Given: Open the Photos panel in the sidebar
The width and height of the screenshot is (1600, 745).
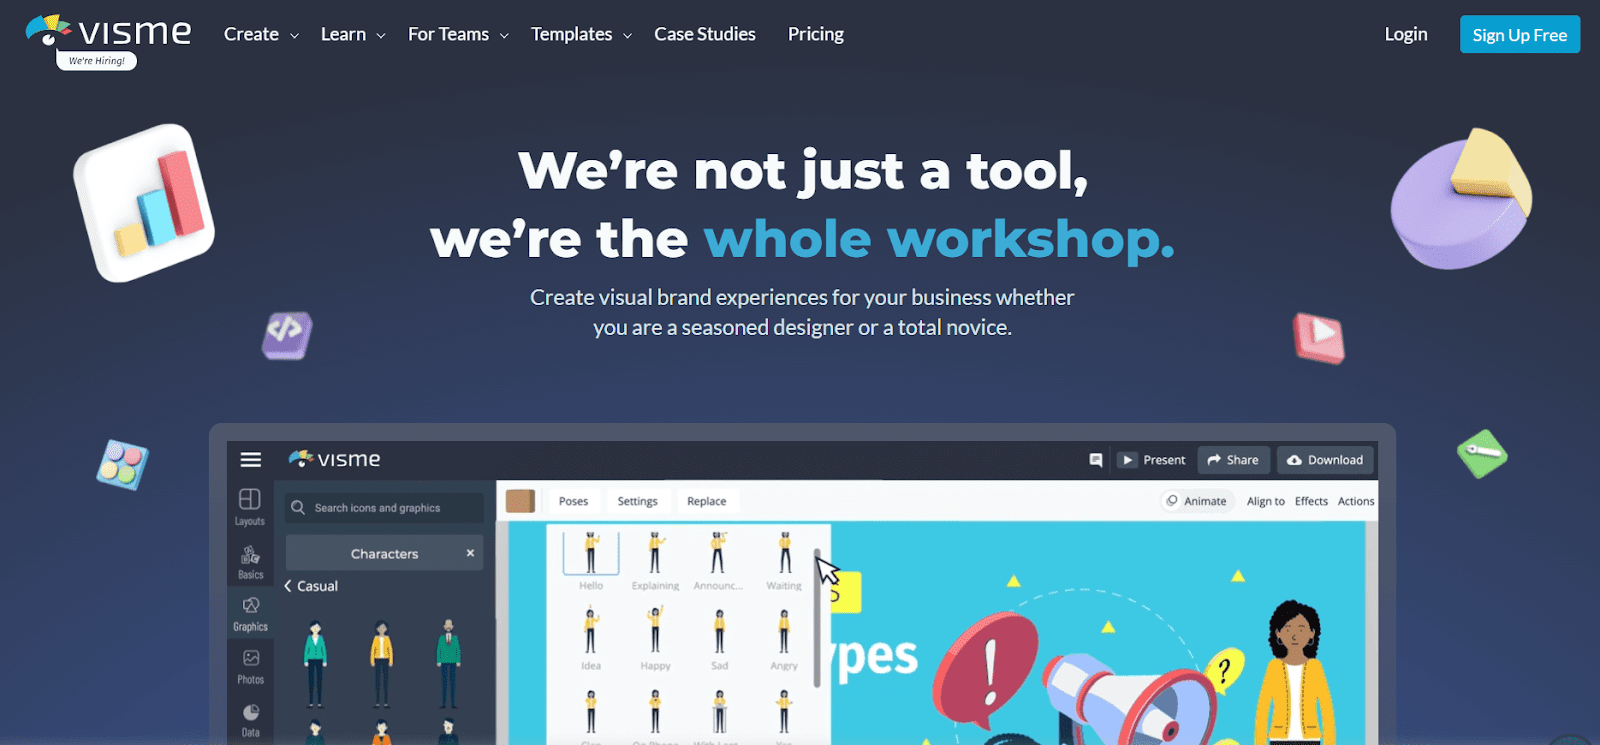Looking at the screenshot, I should pos(250,666).
